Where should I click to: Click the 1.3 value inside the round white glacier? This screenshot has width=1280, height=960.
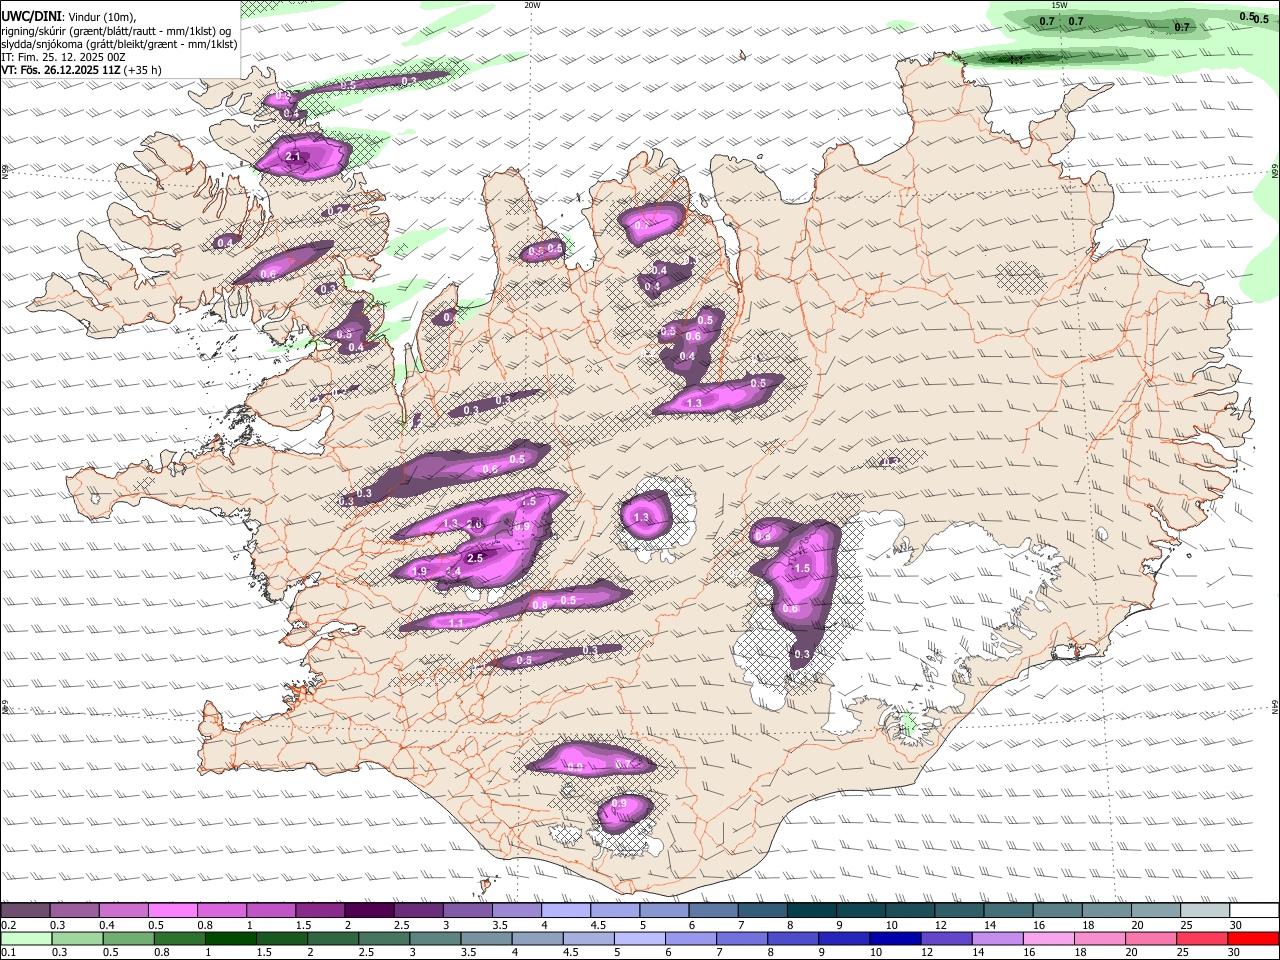coord(641,518)
